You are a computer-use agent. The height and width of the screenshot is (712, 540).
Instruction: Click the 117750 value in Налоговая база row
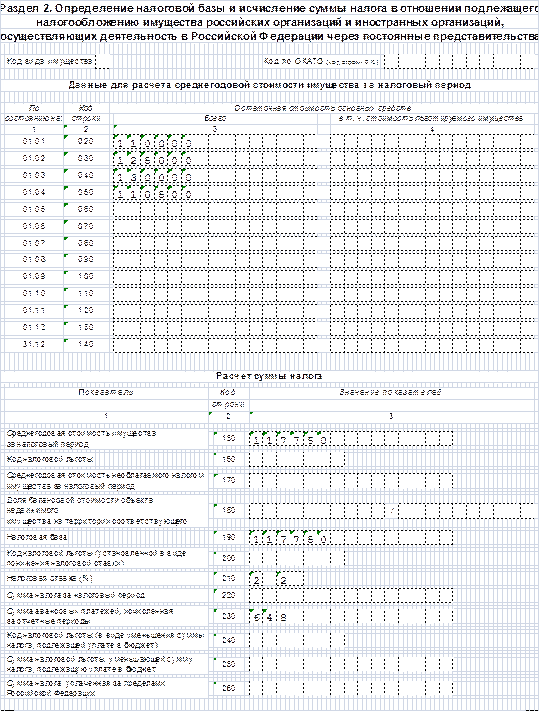click(x=289, y=538)
